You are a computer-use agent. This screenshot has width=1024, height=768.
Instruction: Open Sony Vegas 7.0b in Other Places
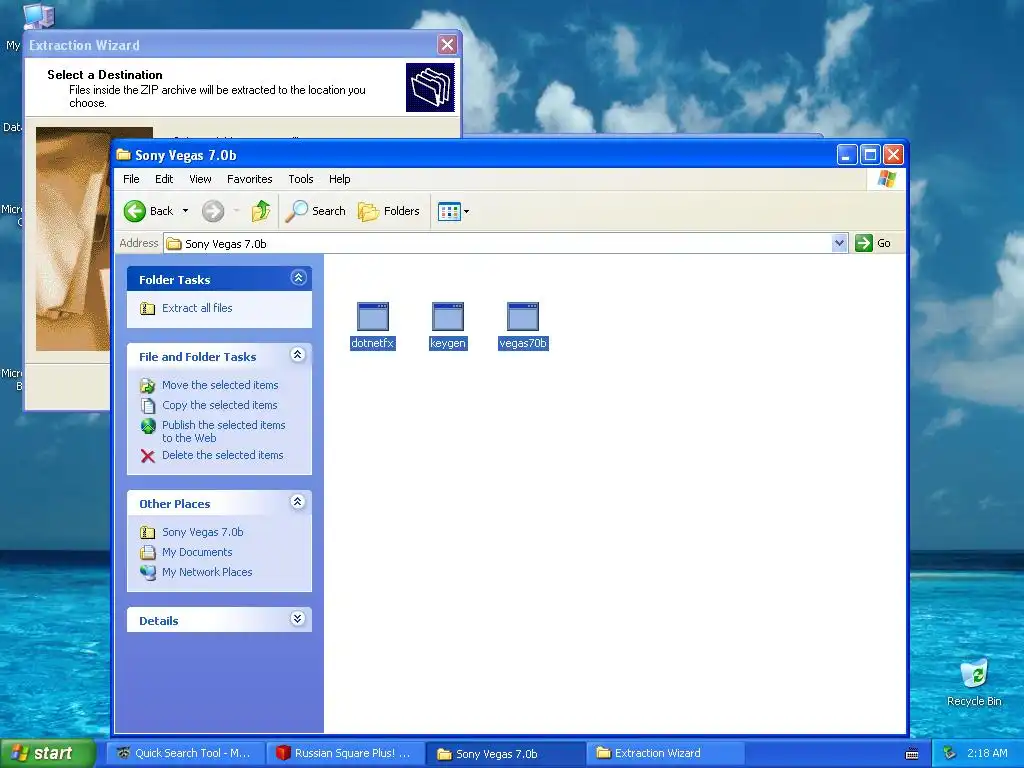tap(202, 532)
